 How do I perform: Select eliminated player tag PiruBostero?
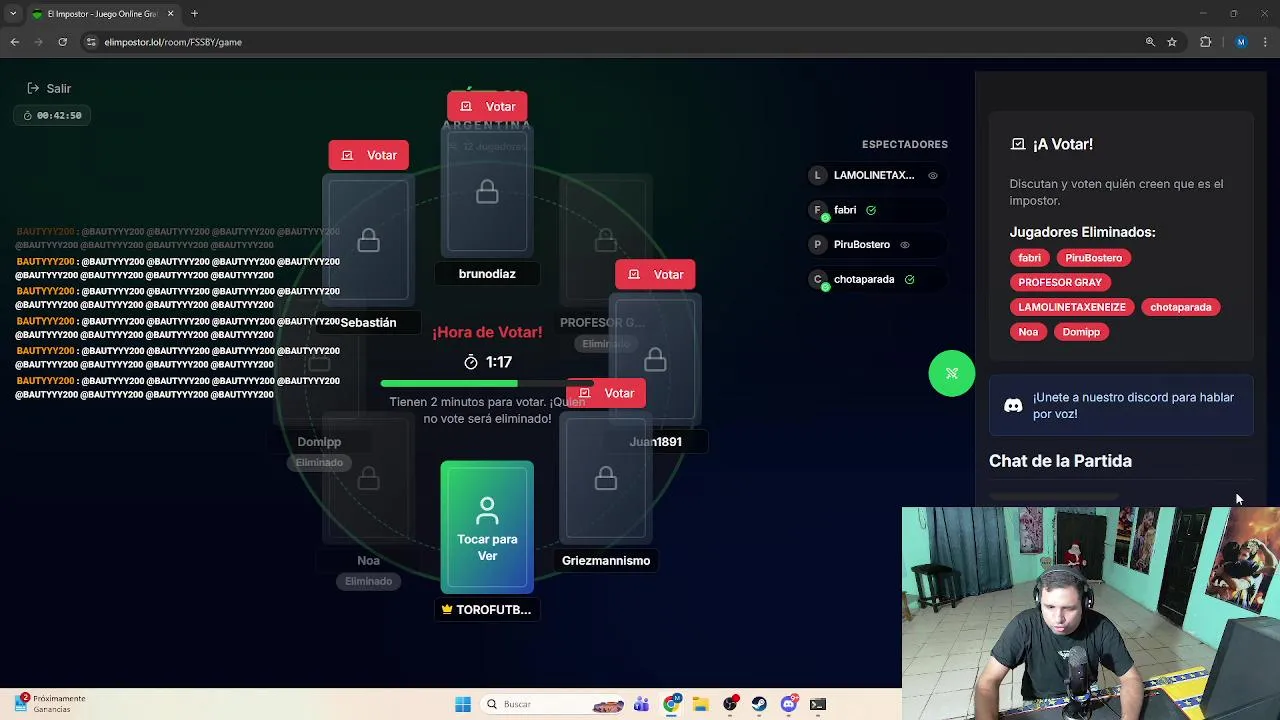[1094, 258]
